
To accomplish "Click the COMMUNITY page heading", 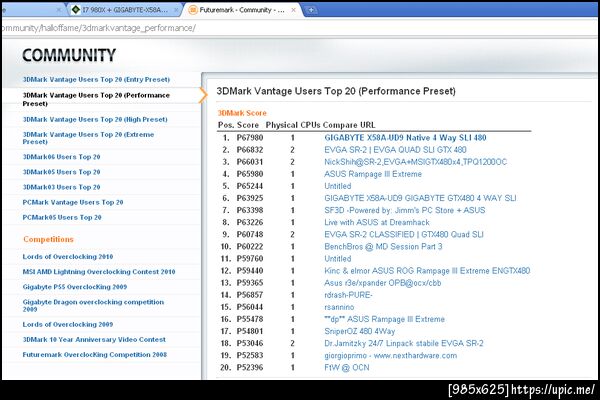I will (69, 56).
